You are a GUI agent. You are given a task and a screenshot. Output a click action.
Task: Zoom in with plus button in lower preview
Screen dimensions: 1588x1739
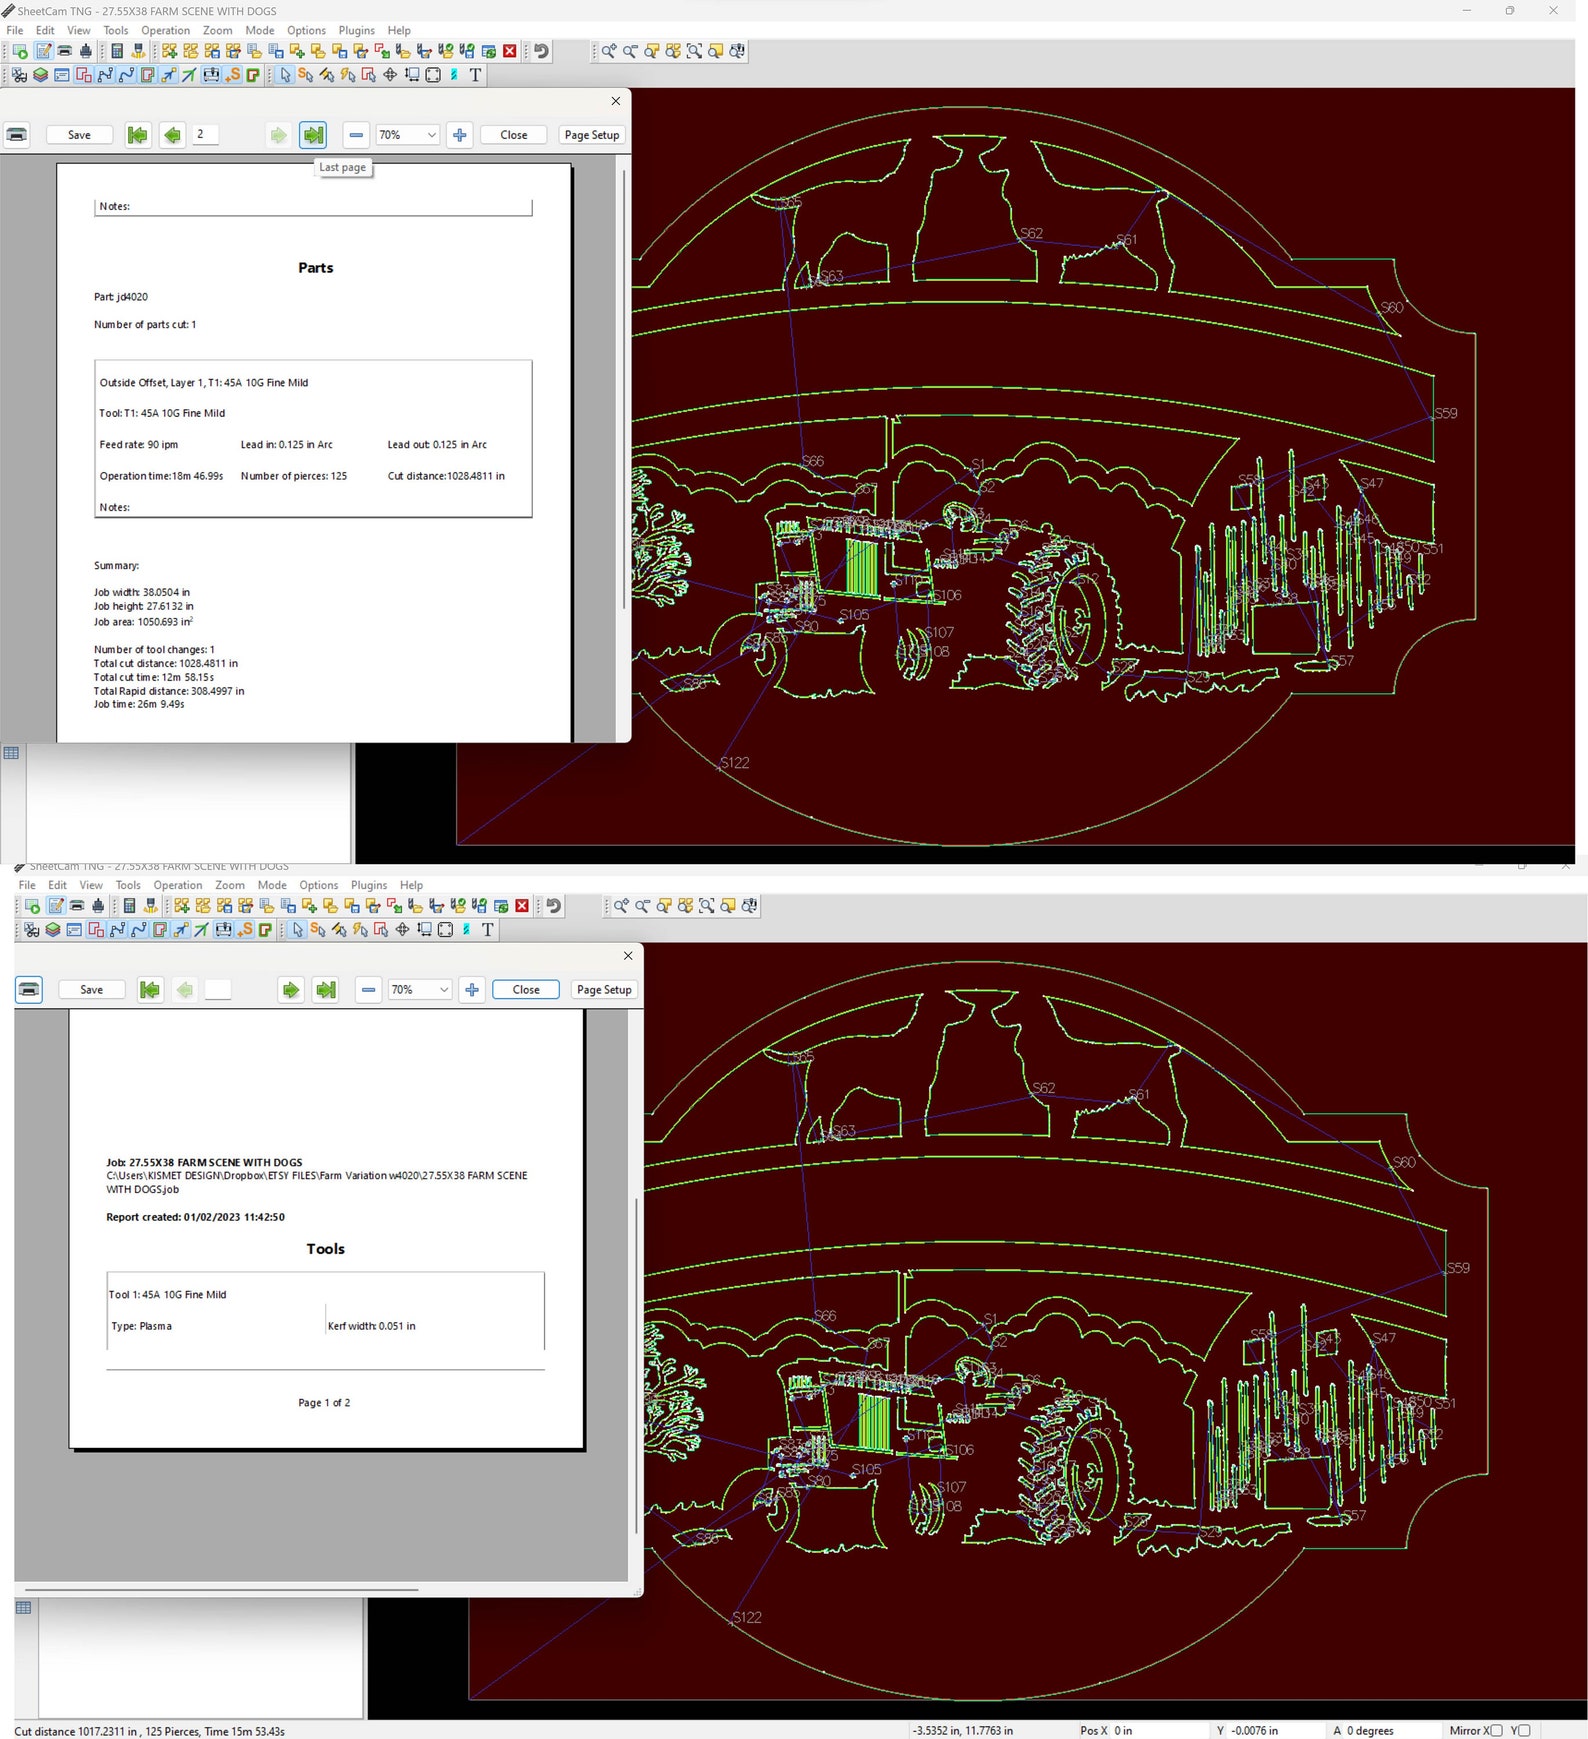pos(472,990)
